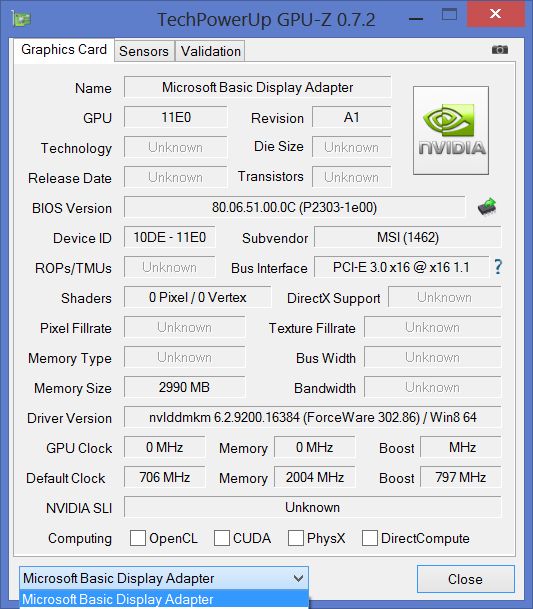Click the GPU field showing 11E0

pos(176,117)
